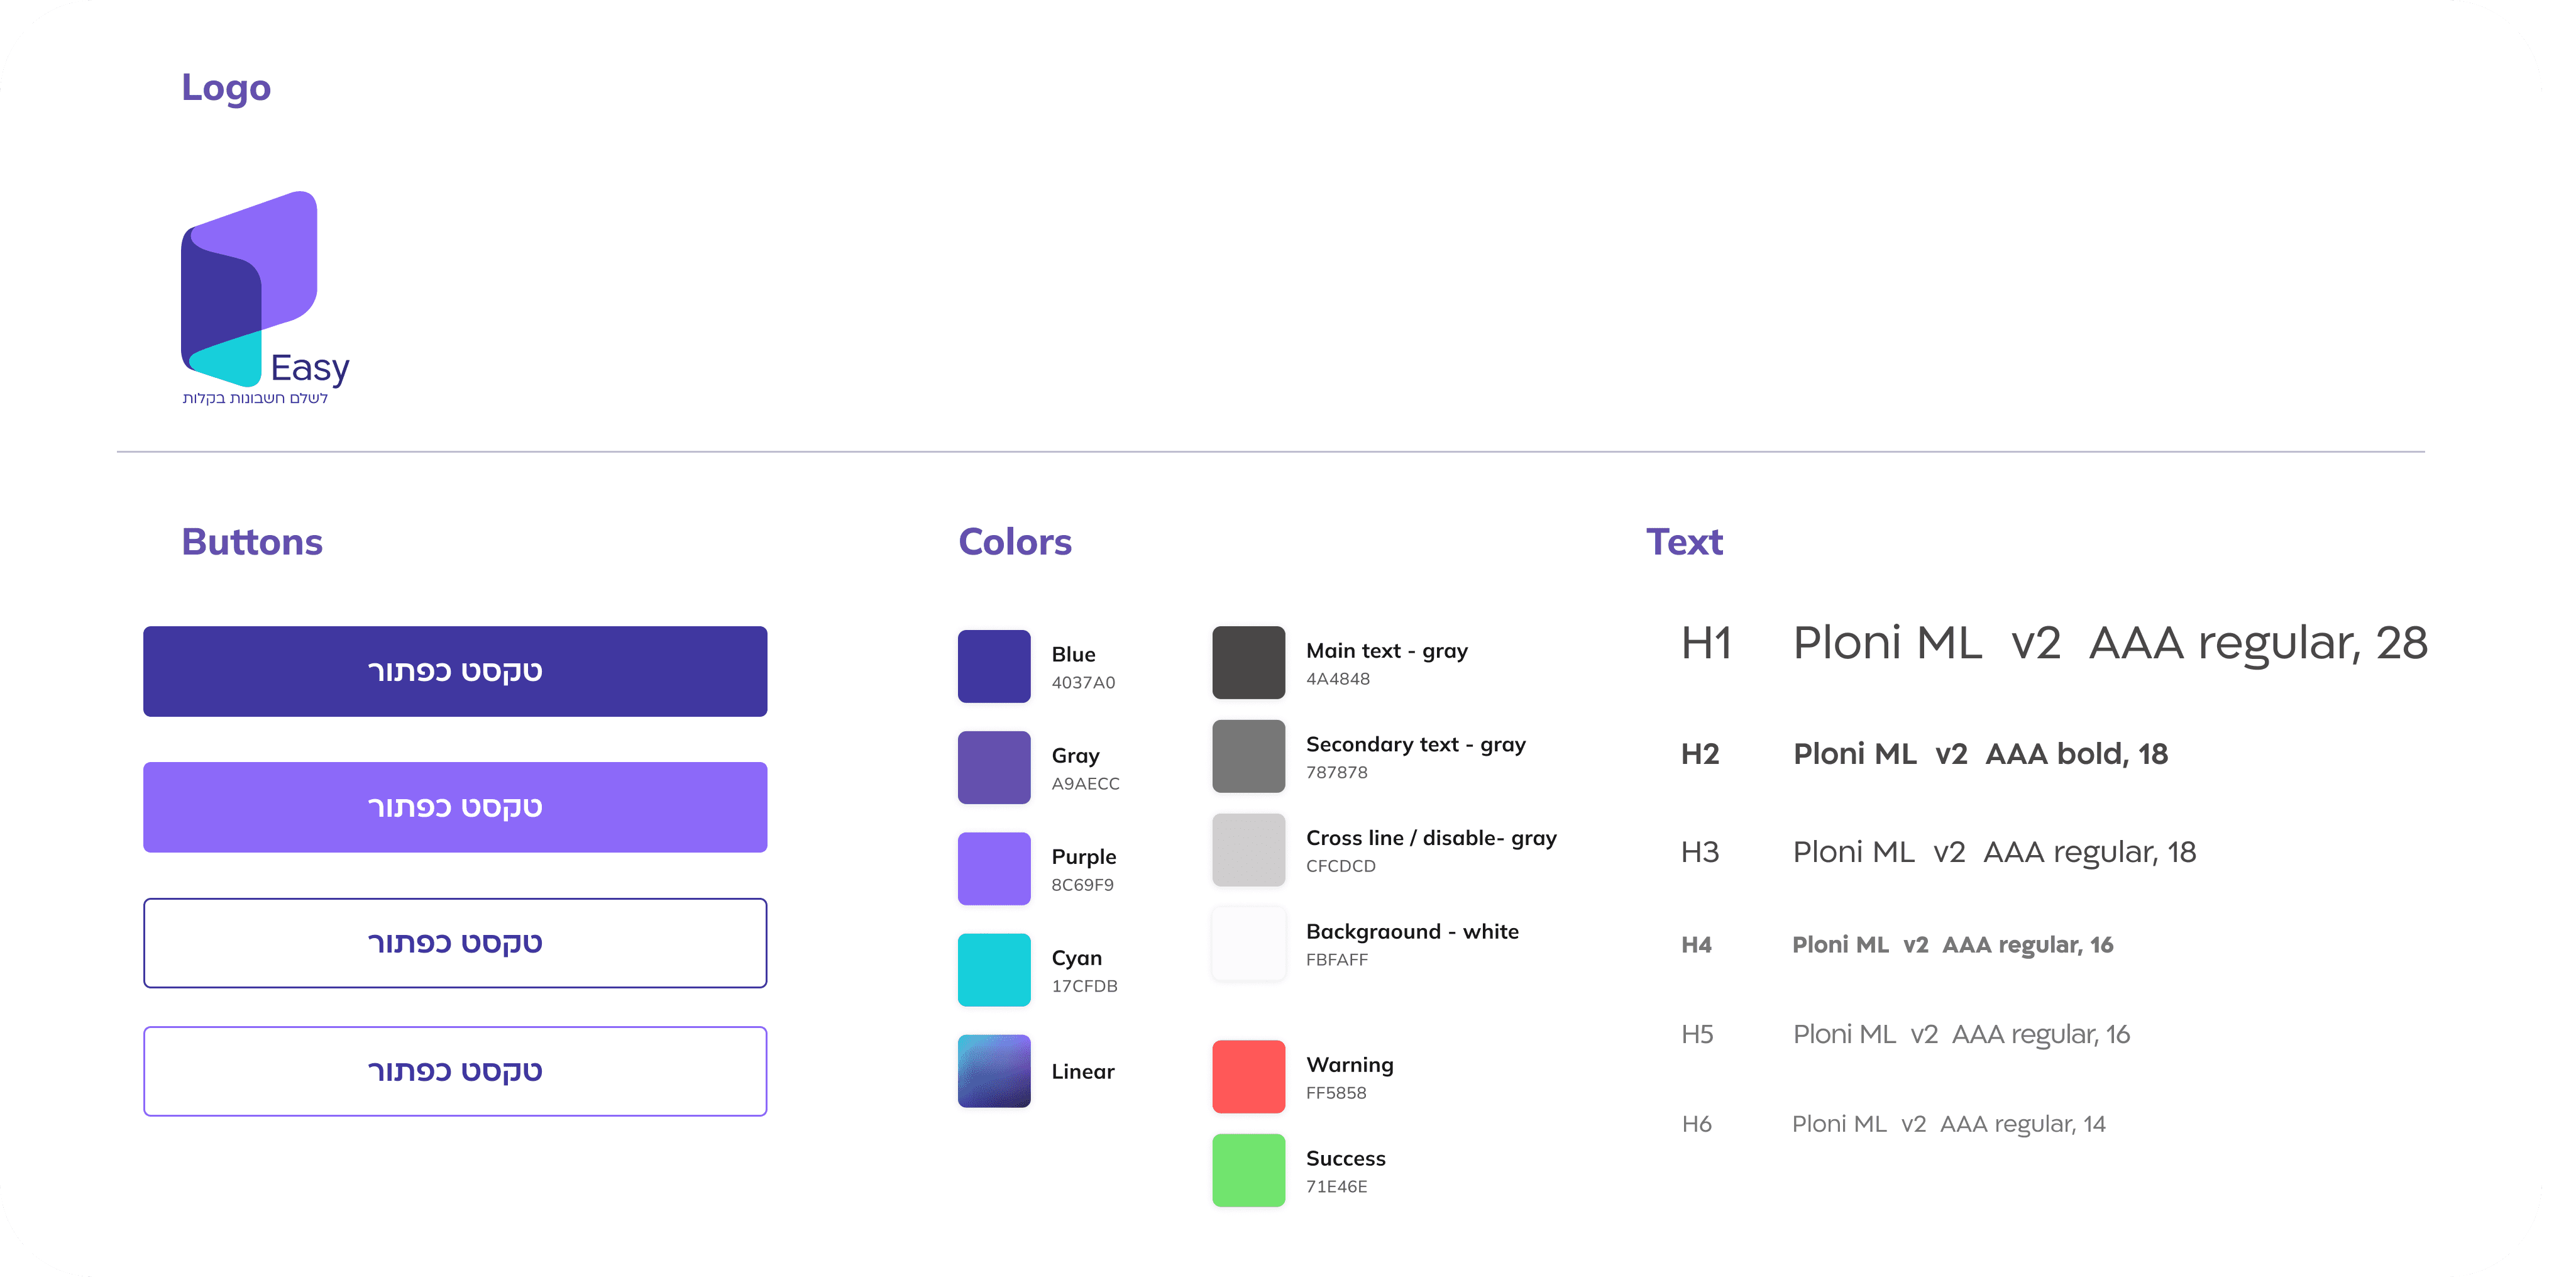Screen dimensions: 2576x1277
Task: Click the H1 label
Action: pos(1706,643)
